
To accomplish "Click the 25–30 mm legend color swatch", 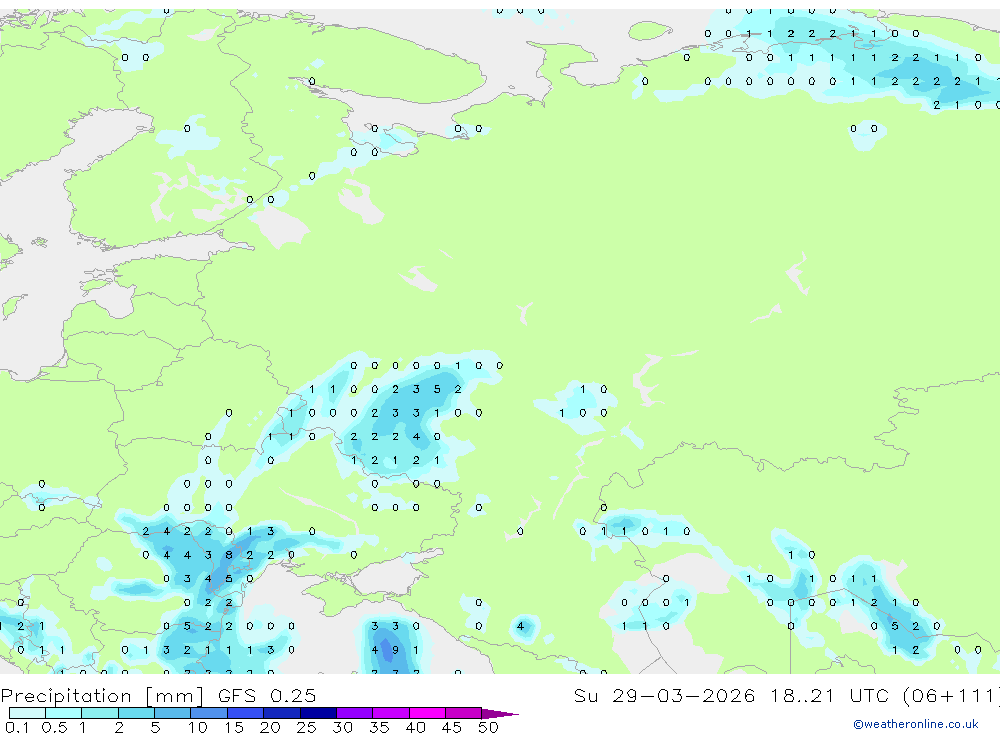I will [x=318, y=713].
